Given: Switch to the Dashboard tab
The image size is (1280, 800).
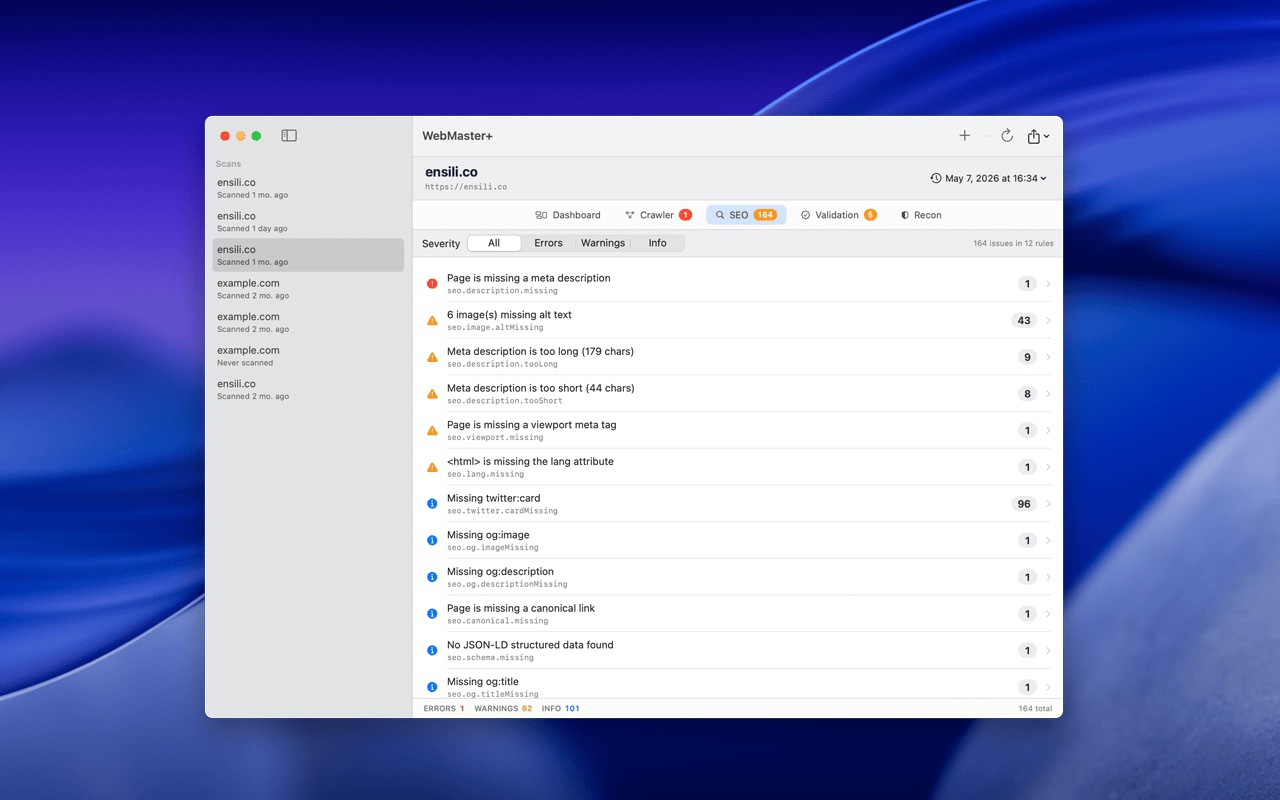Looking at the screenshot, I should click(x=568, y=215).
